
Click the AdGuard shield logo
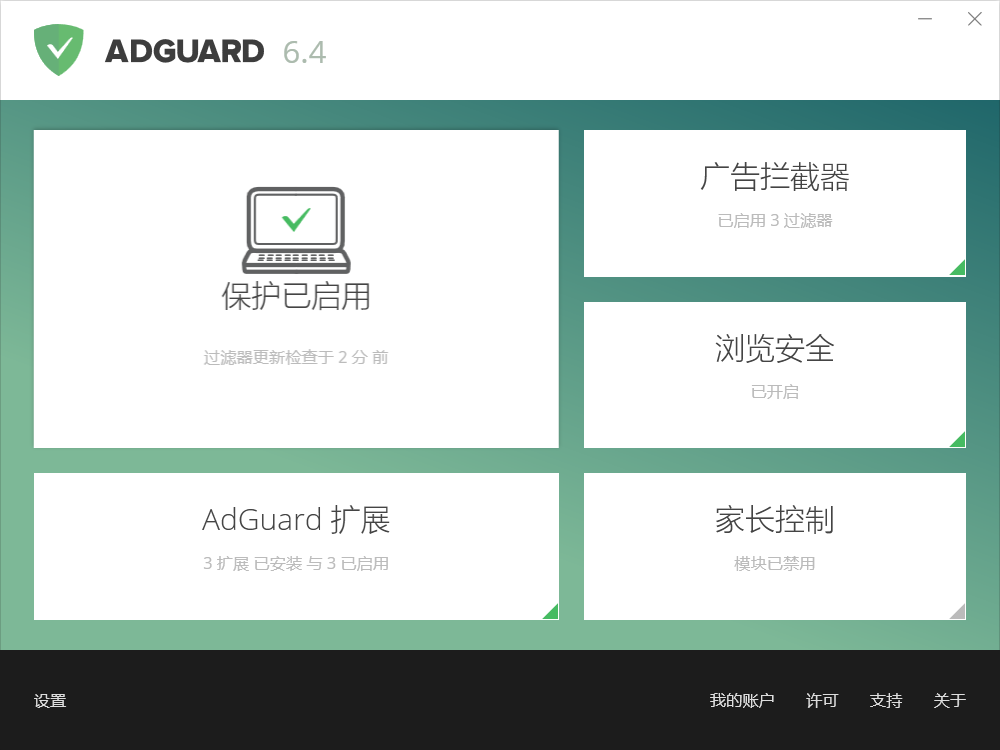tap(59, 50)
